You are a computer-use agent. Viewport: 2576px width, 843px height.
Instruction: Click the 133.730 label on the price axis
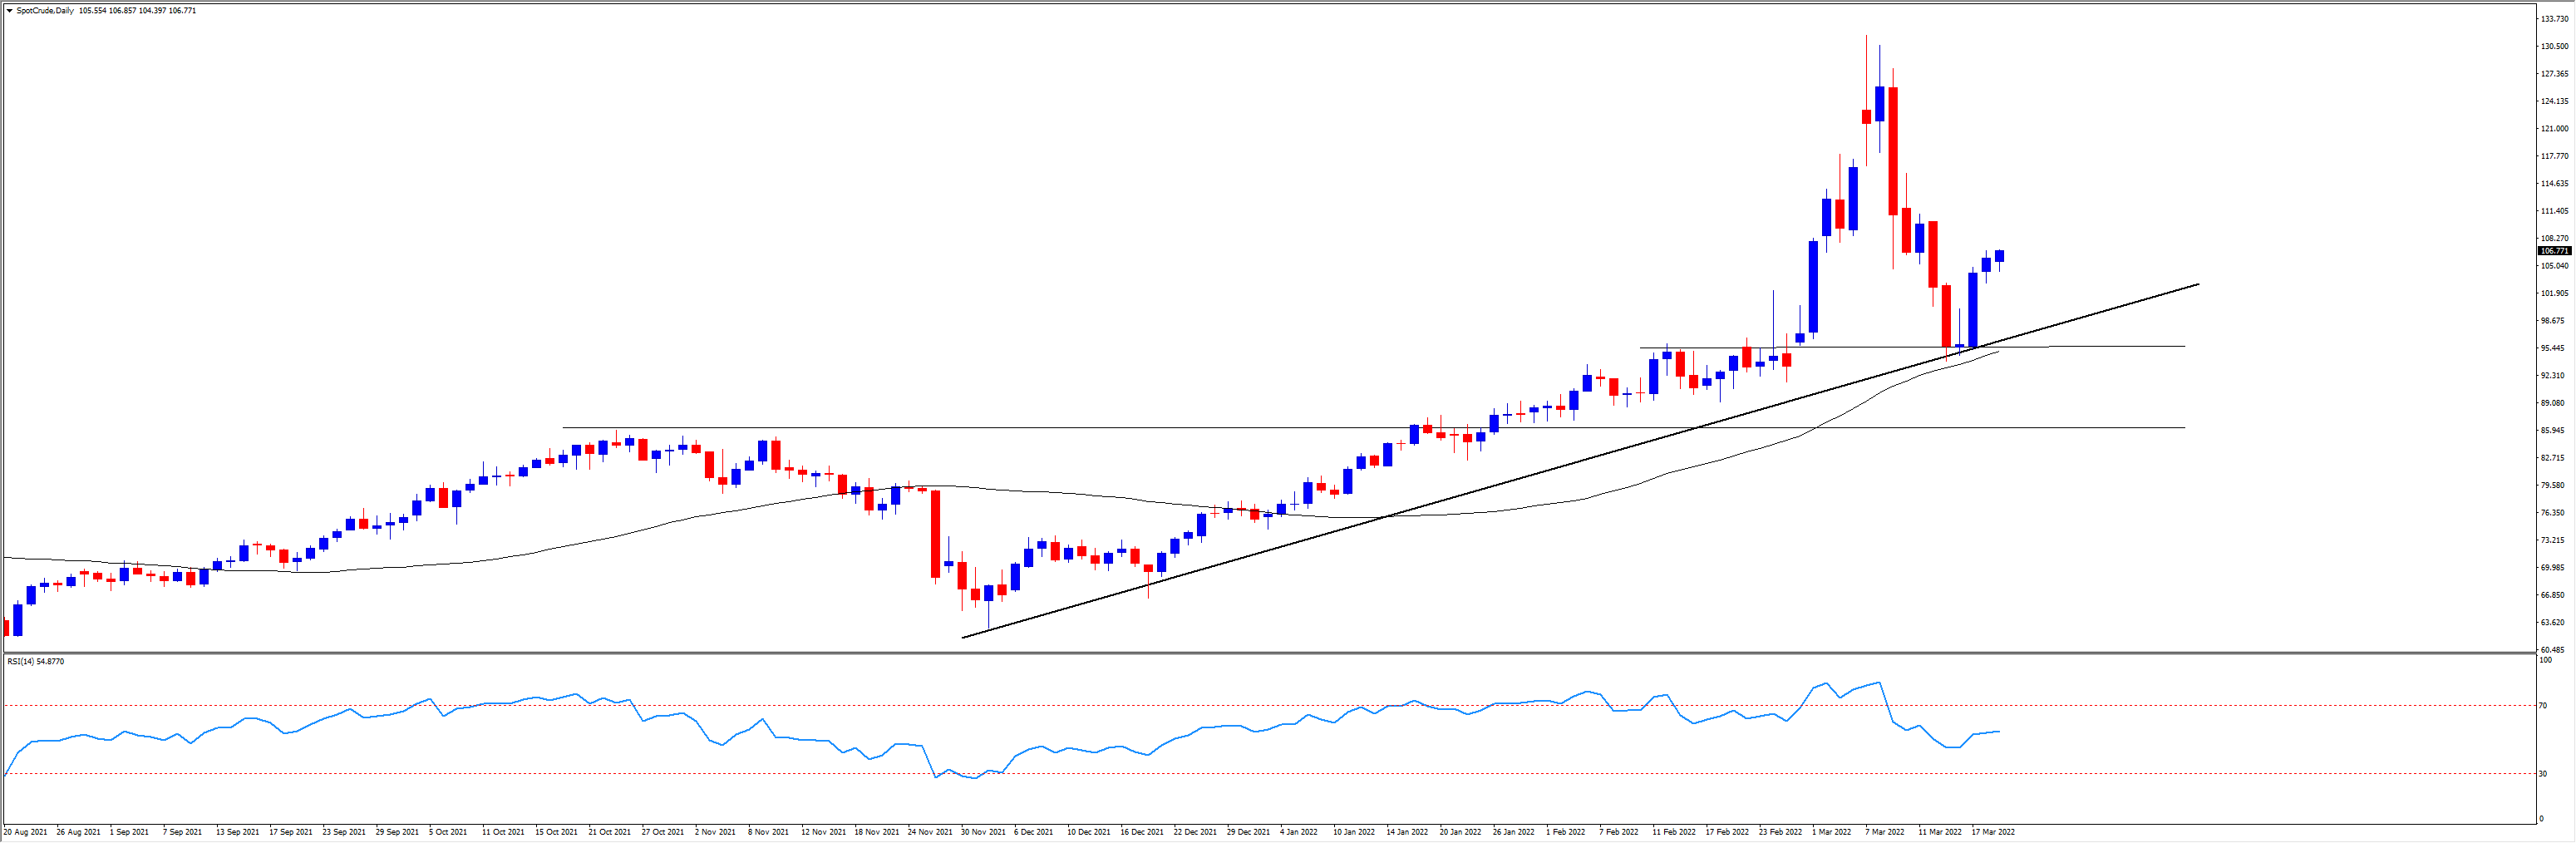(x=2554, y=19)
